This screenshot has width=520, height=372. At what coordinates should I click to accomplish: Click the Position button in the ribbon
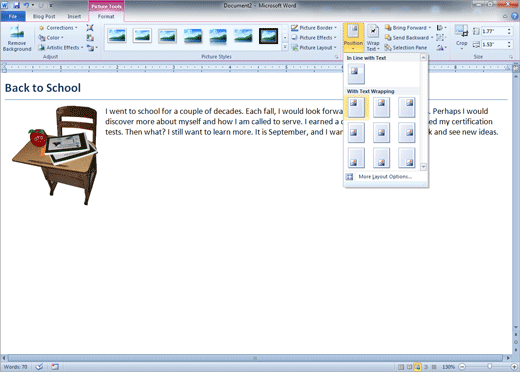353,38
